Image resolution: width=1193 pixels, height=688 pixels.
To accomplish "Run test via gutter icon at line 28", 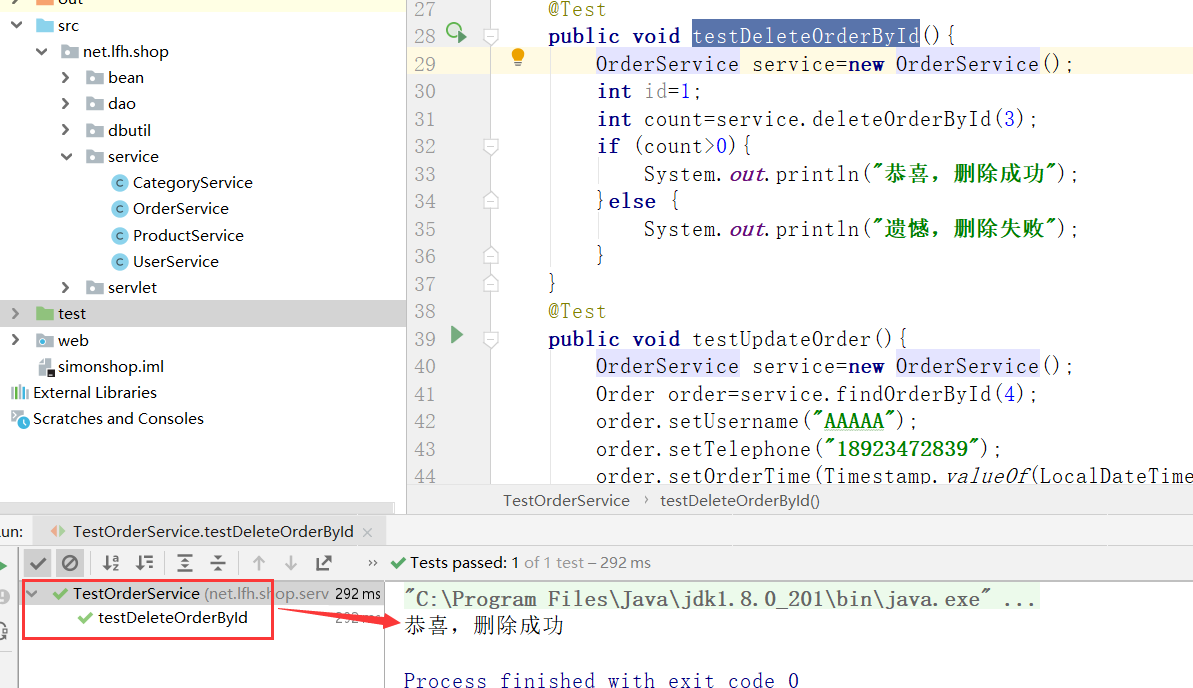I will (x=456, y=33).
